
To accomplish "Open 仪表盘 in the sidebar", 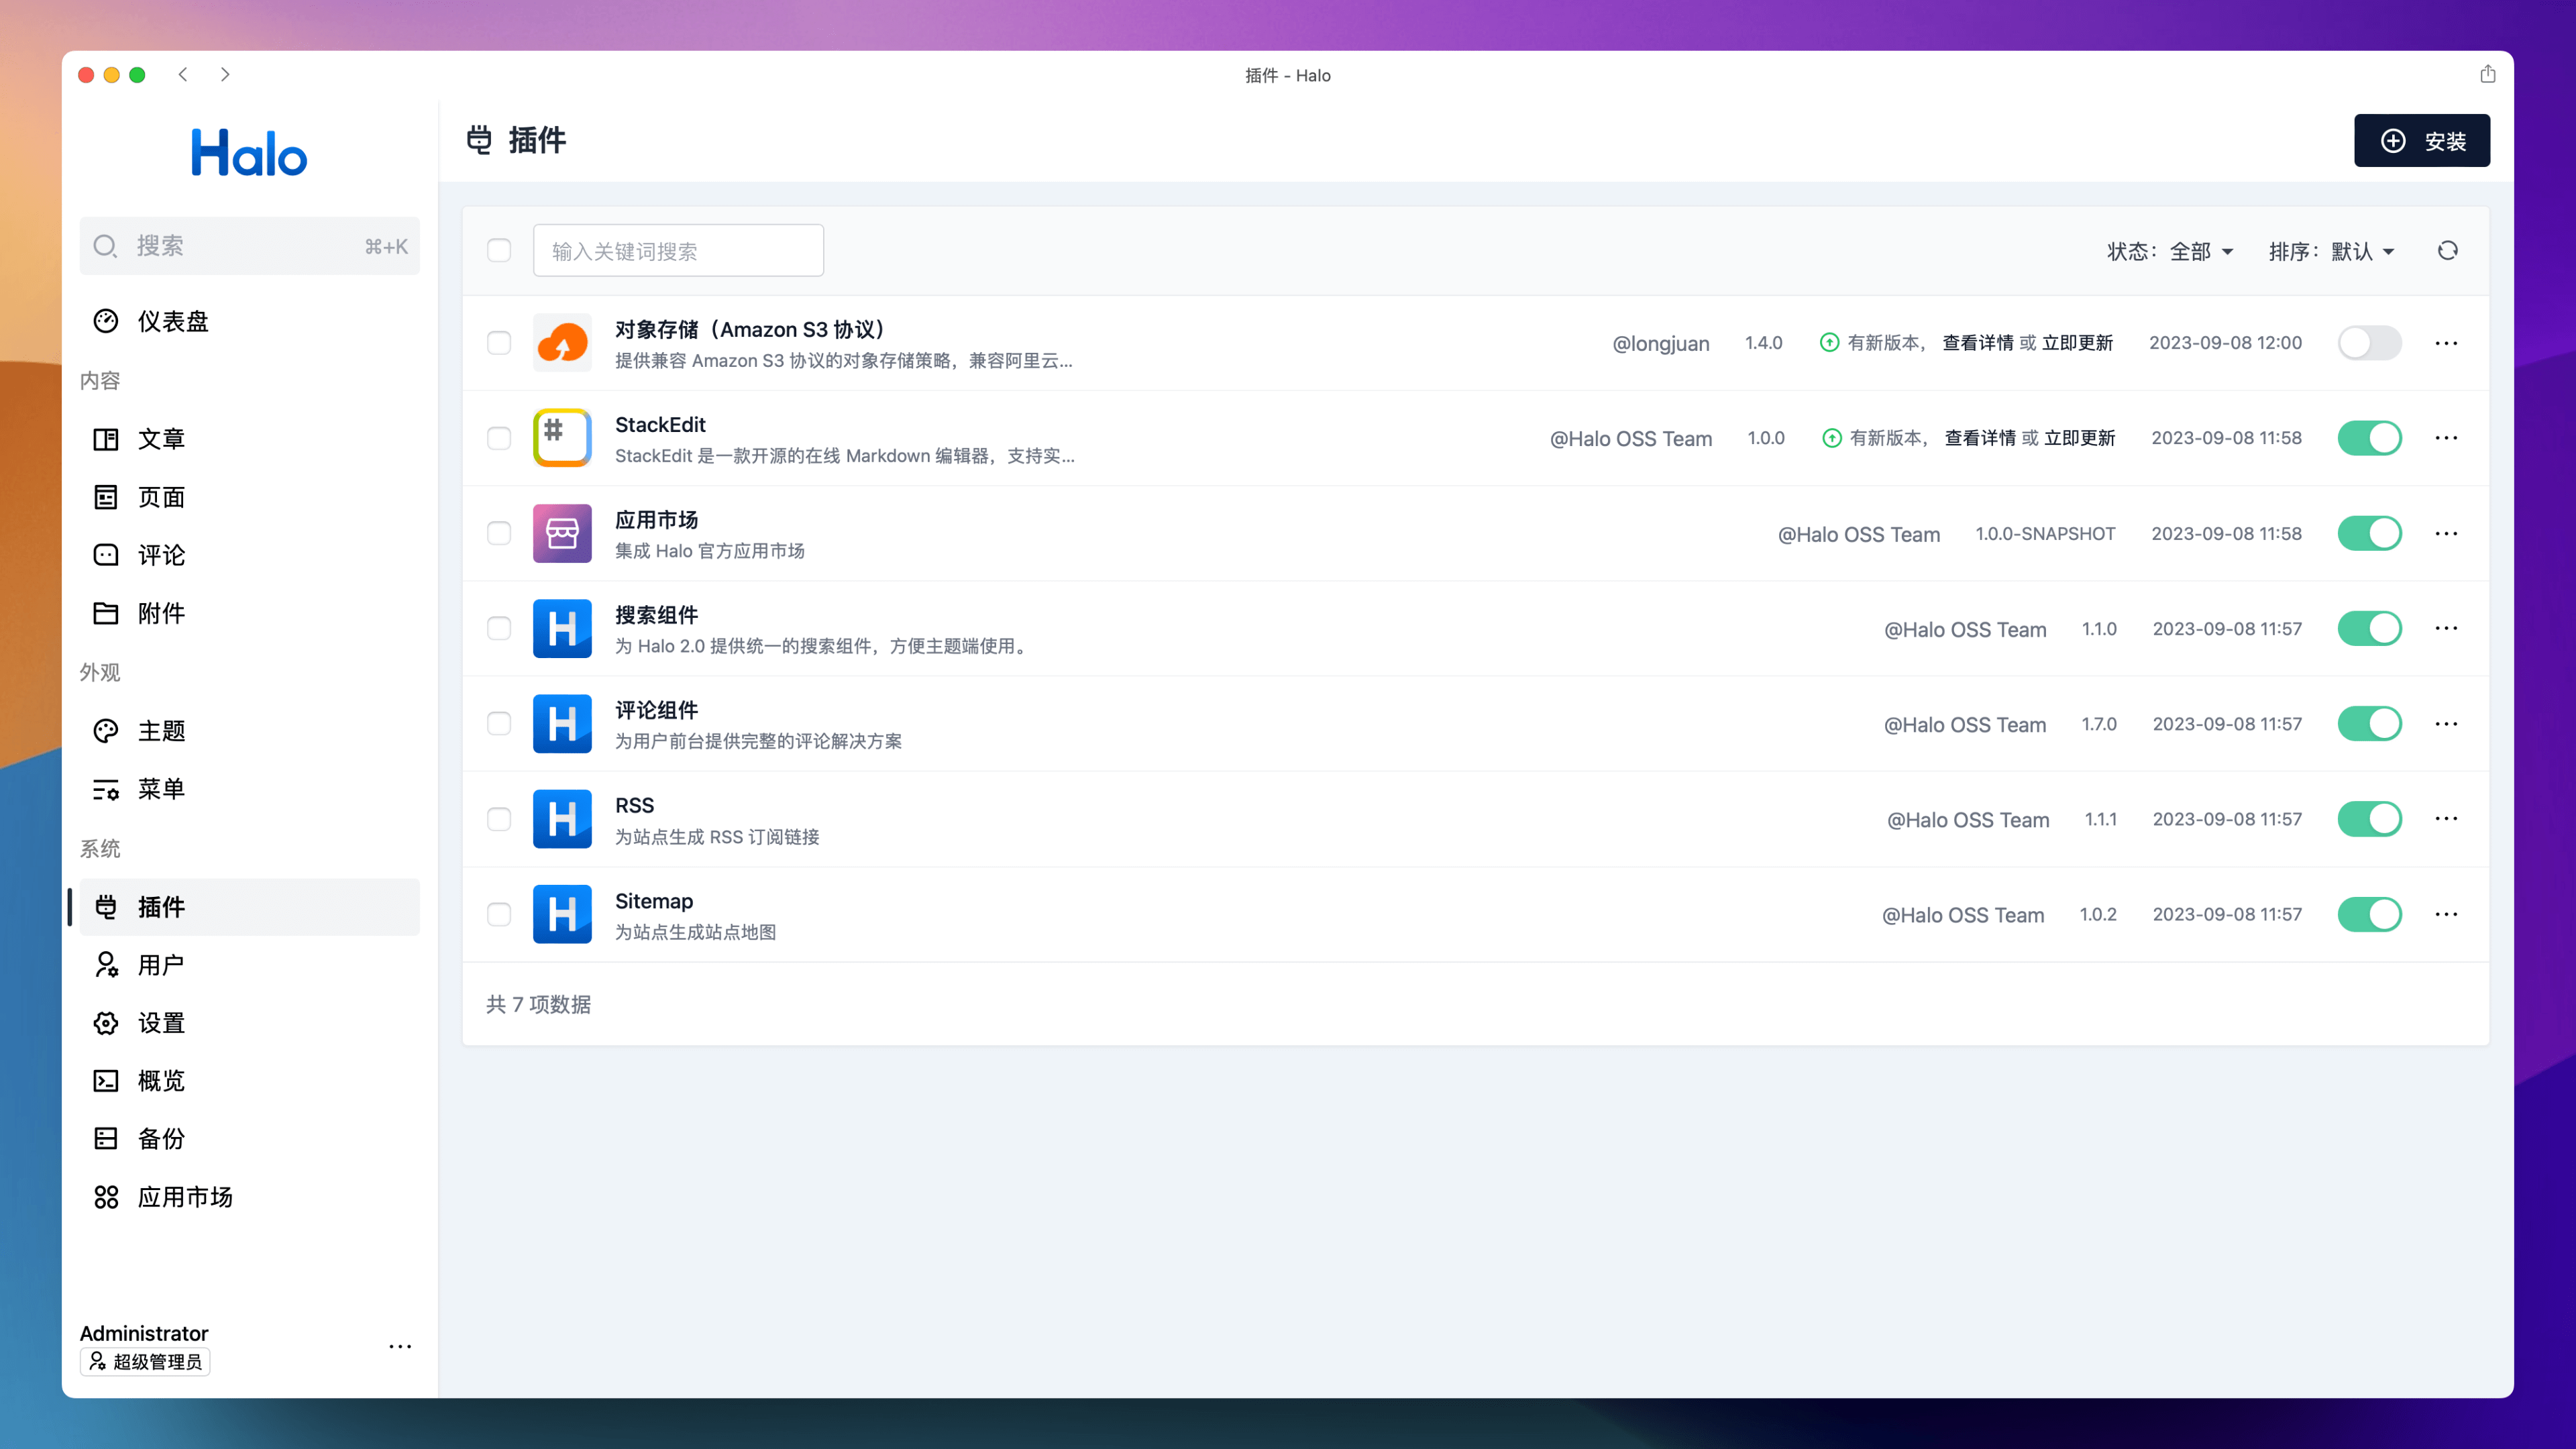I will (172, 322).
